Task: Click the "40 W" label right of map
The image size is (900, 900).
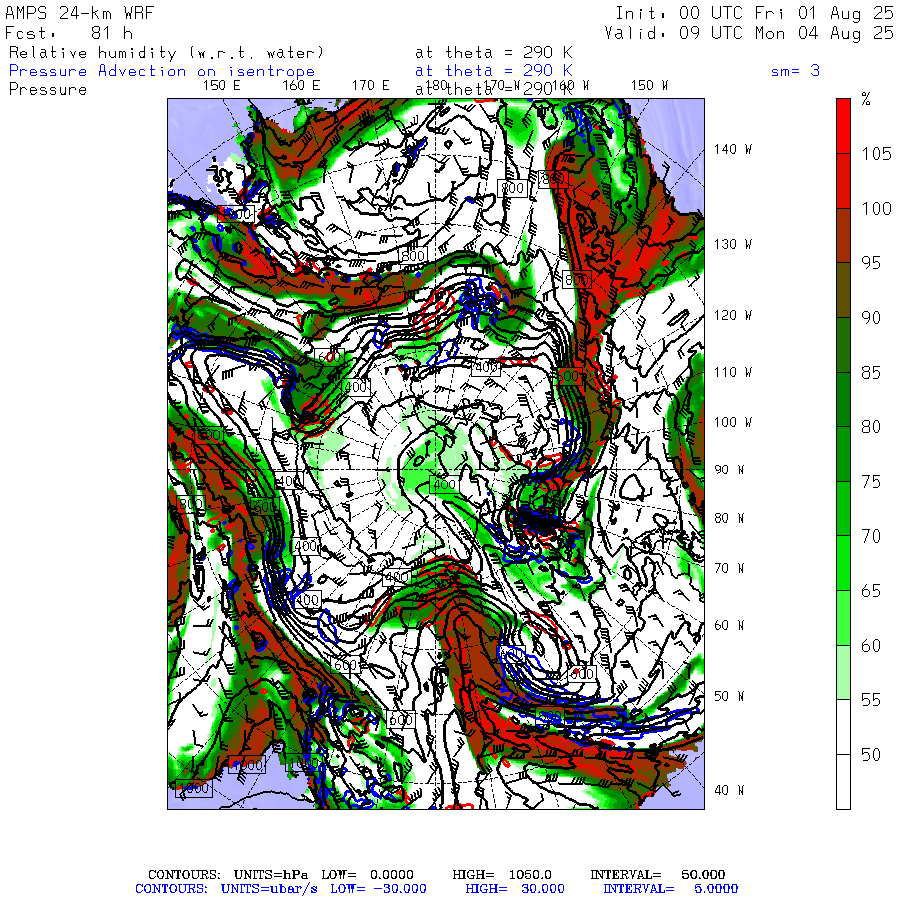Action: pos(729,790)
